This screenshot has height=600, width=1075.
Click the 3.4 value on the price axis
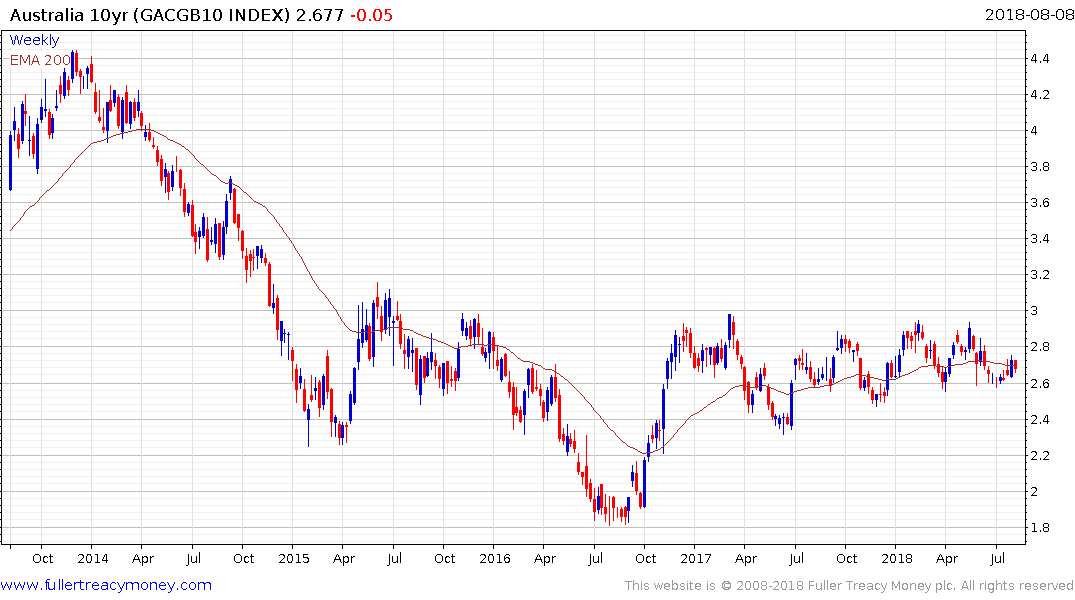tap(1039, 239)
